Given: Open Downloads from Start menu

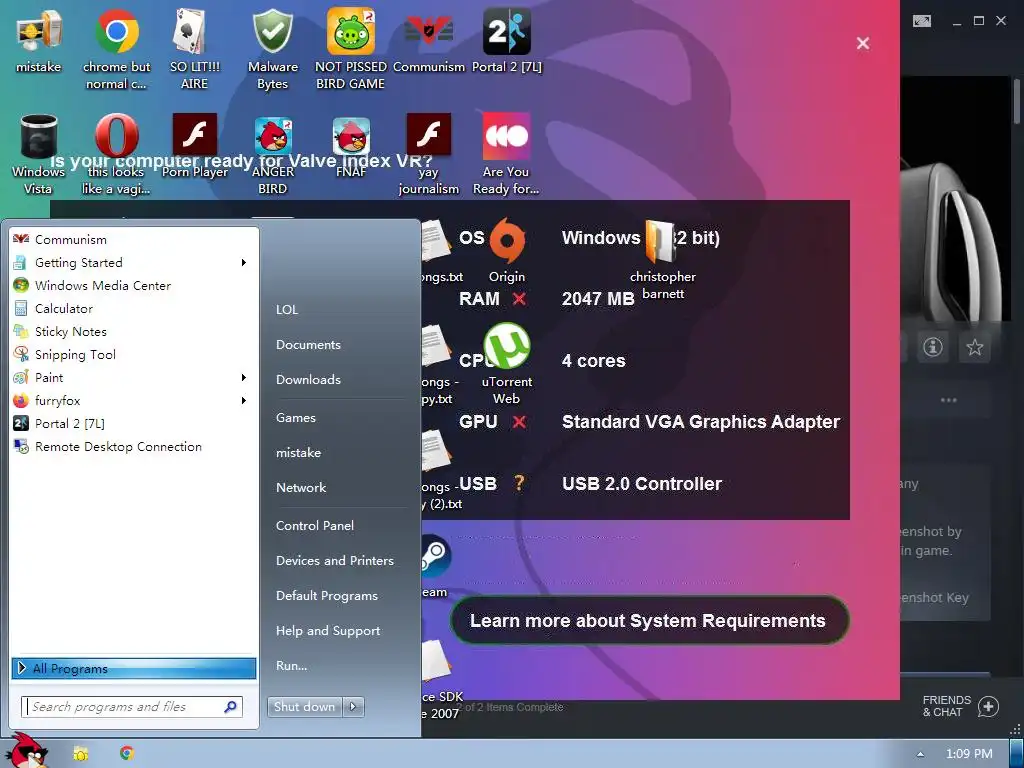Looking at the screenshot, I should (x=308, y=379).
